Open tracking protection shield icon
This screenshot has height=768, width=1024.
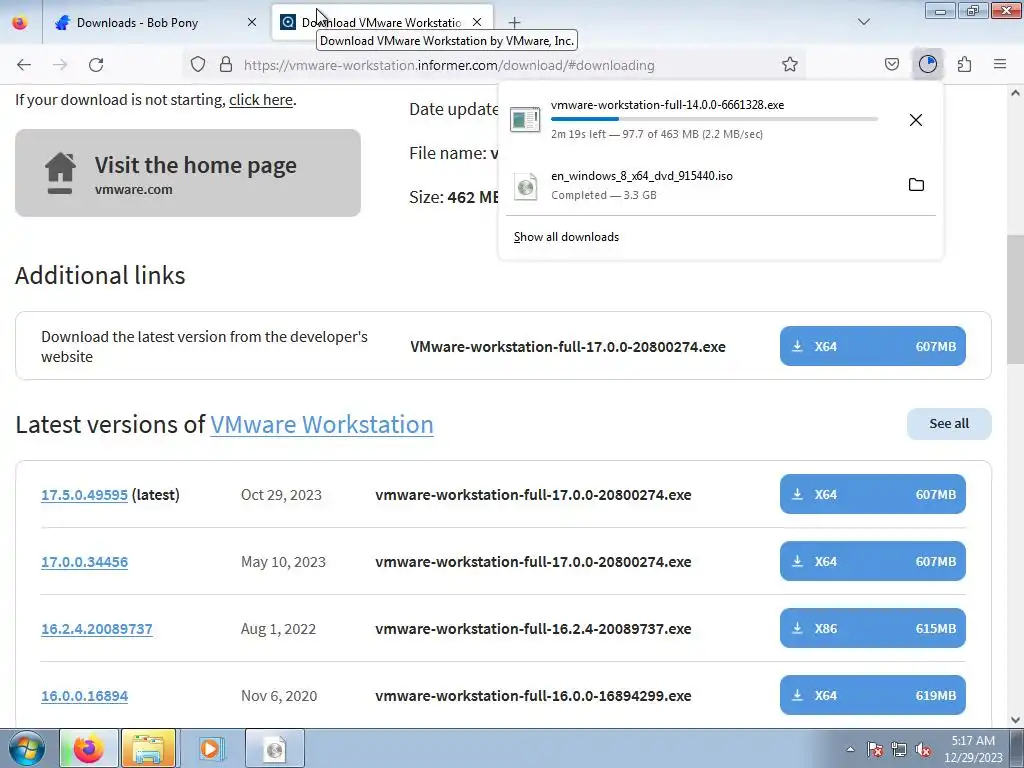pos(198,65)
